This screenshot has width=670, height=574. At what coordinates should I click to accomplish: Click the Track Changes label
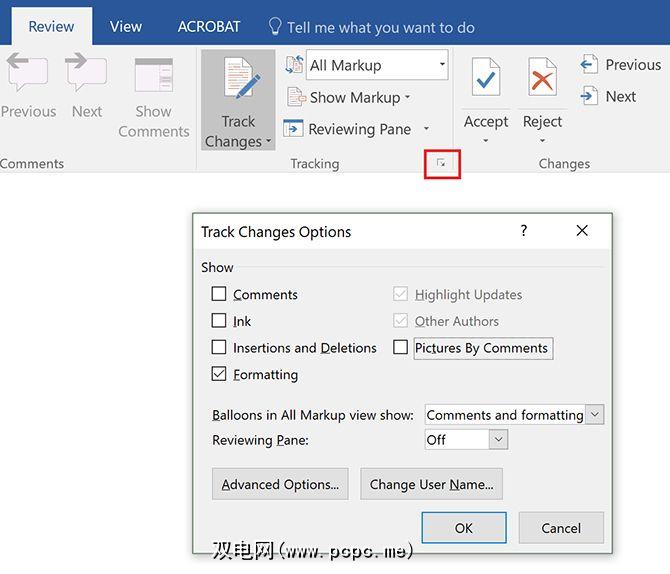[238, 131]
